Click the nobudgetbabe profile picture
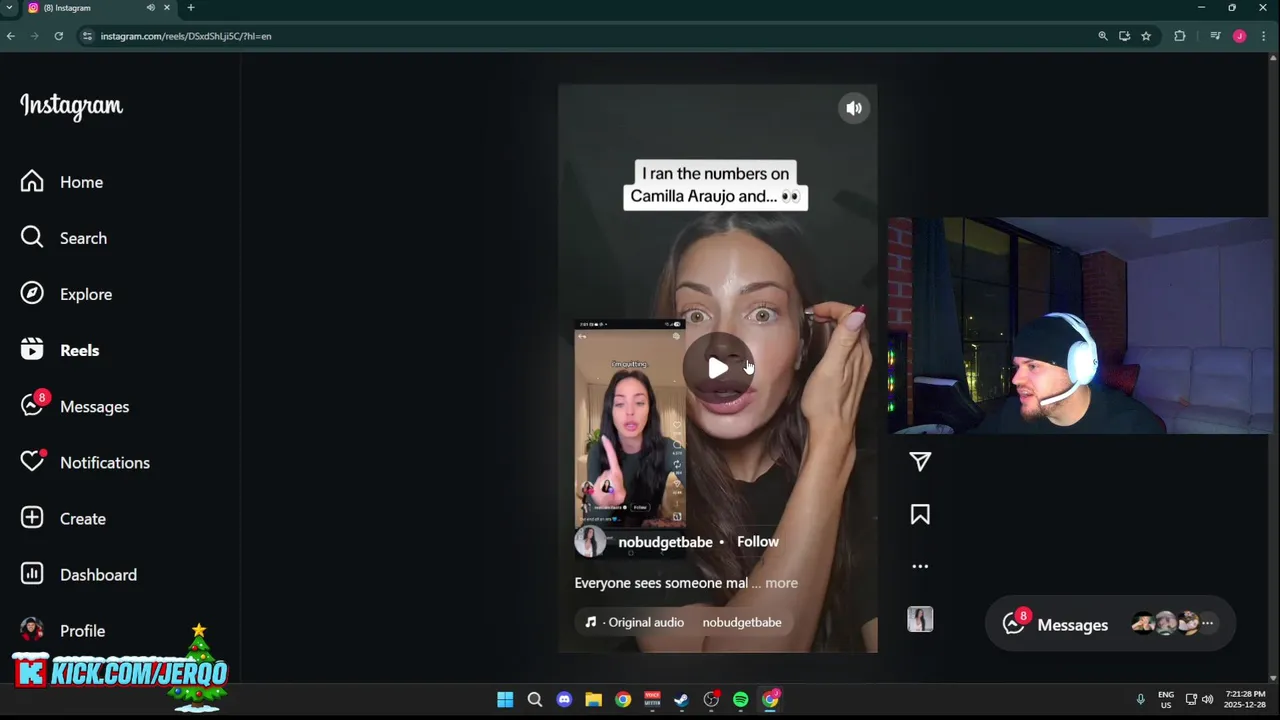 [590, 542]
